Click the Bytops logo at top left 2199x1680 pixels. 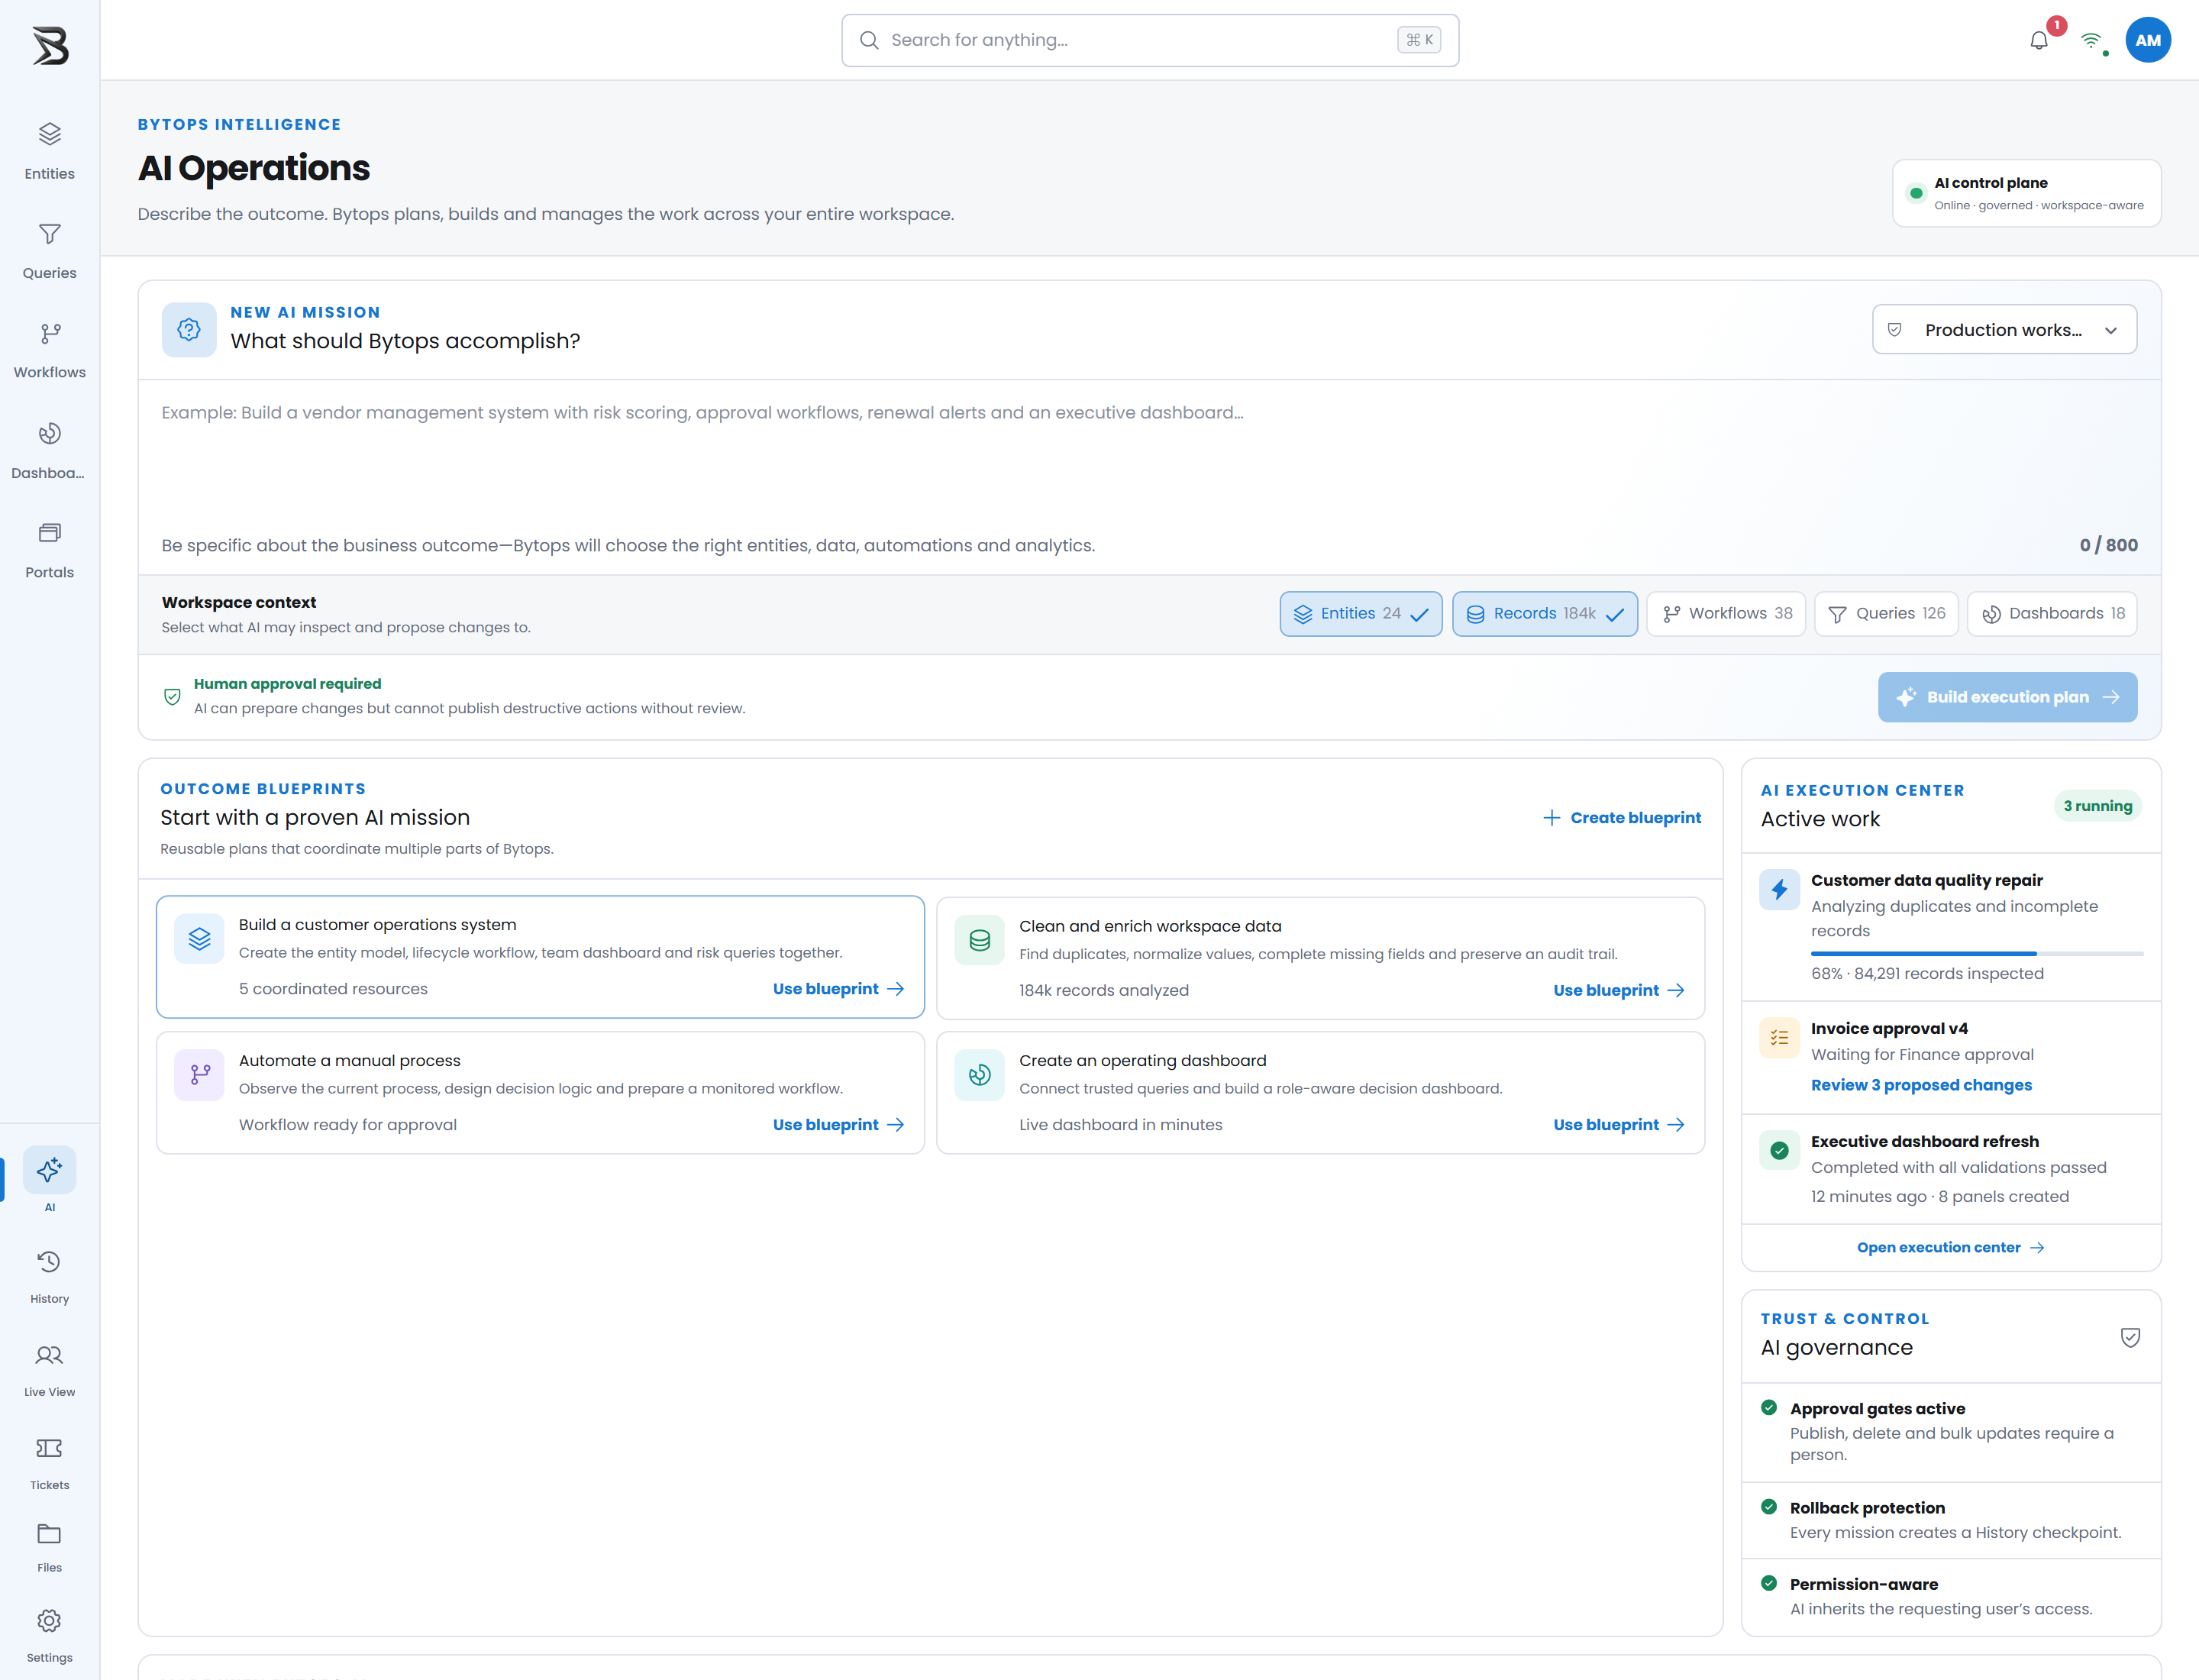pos(50,45)
